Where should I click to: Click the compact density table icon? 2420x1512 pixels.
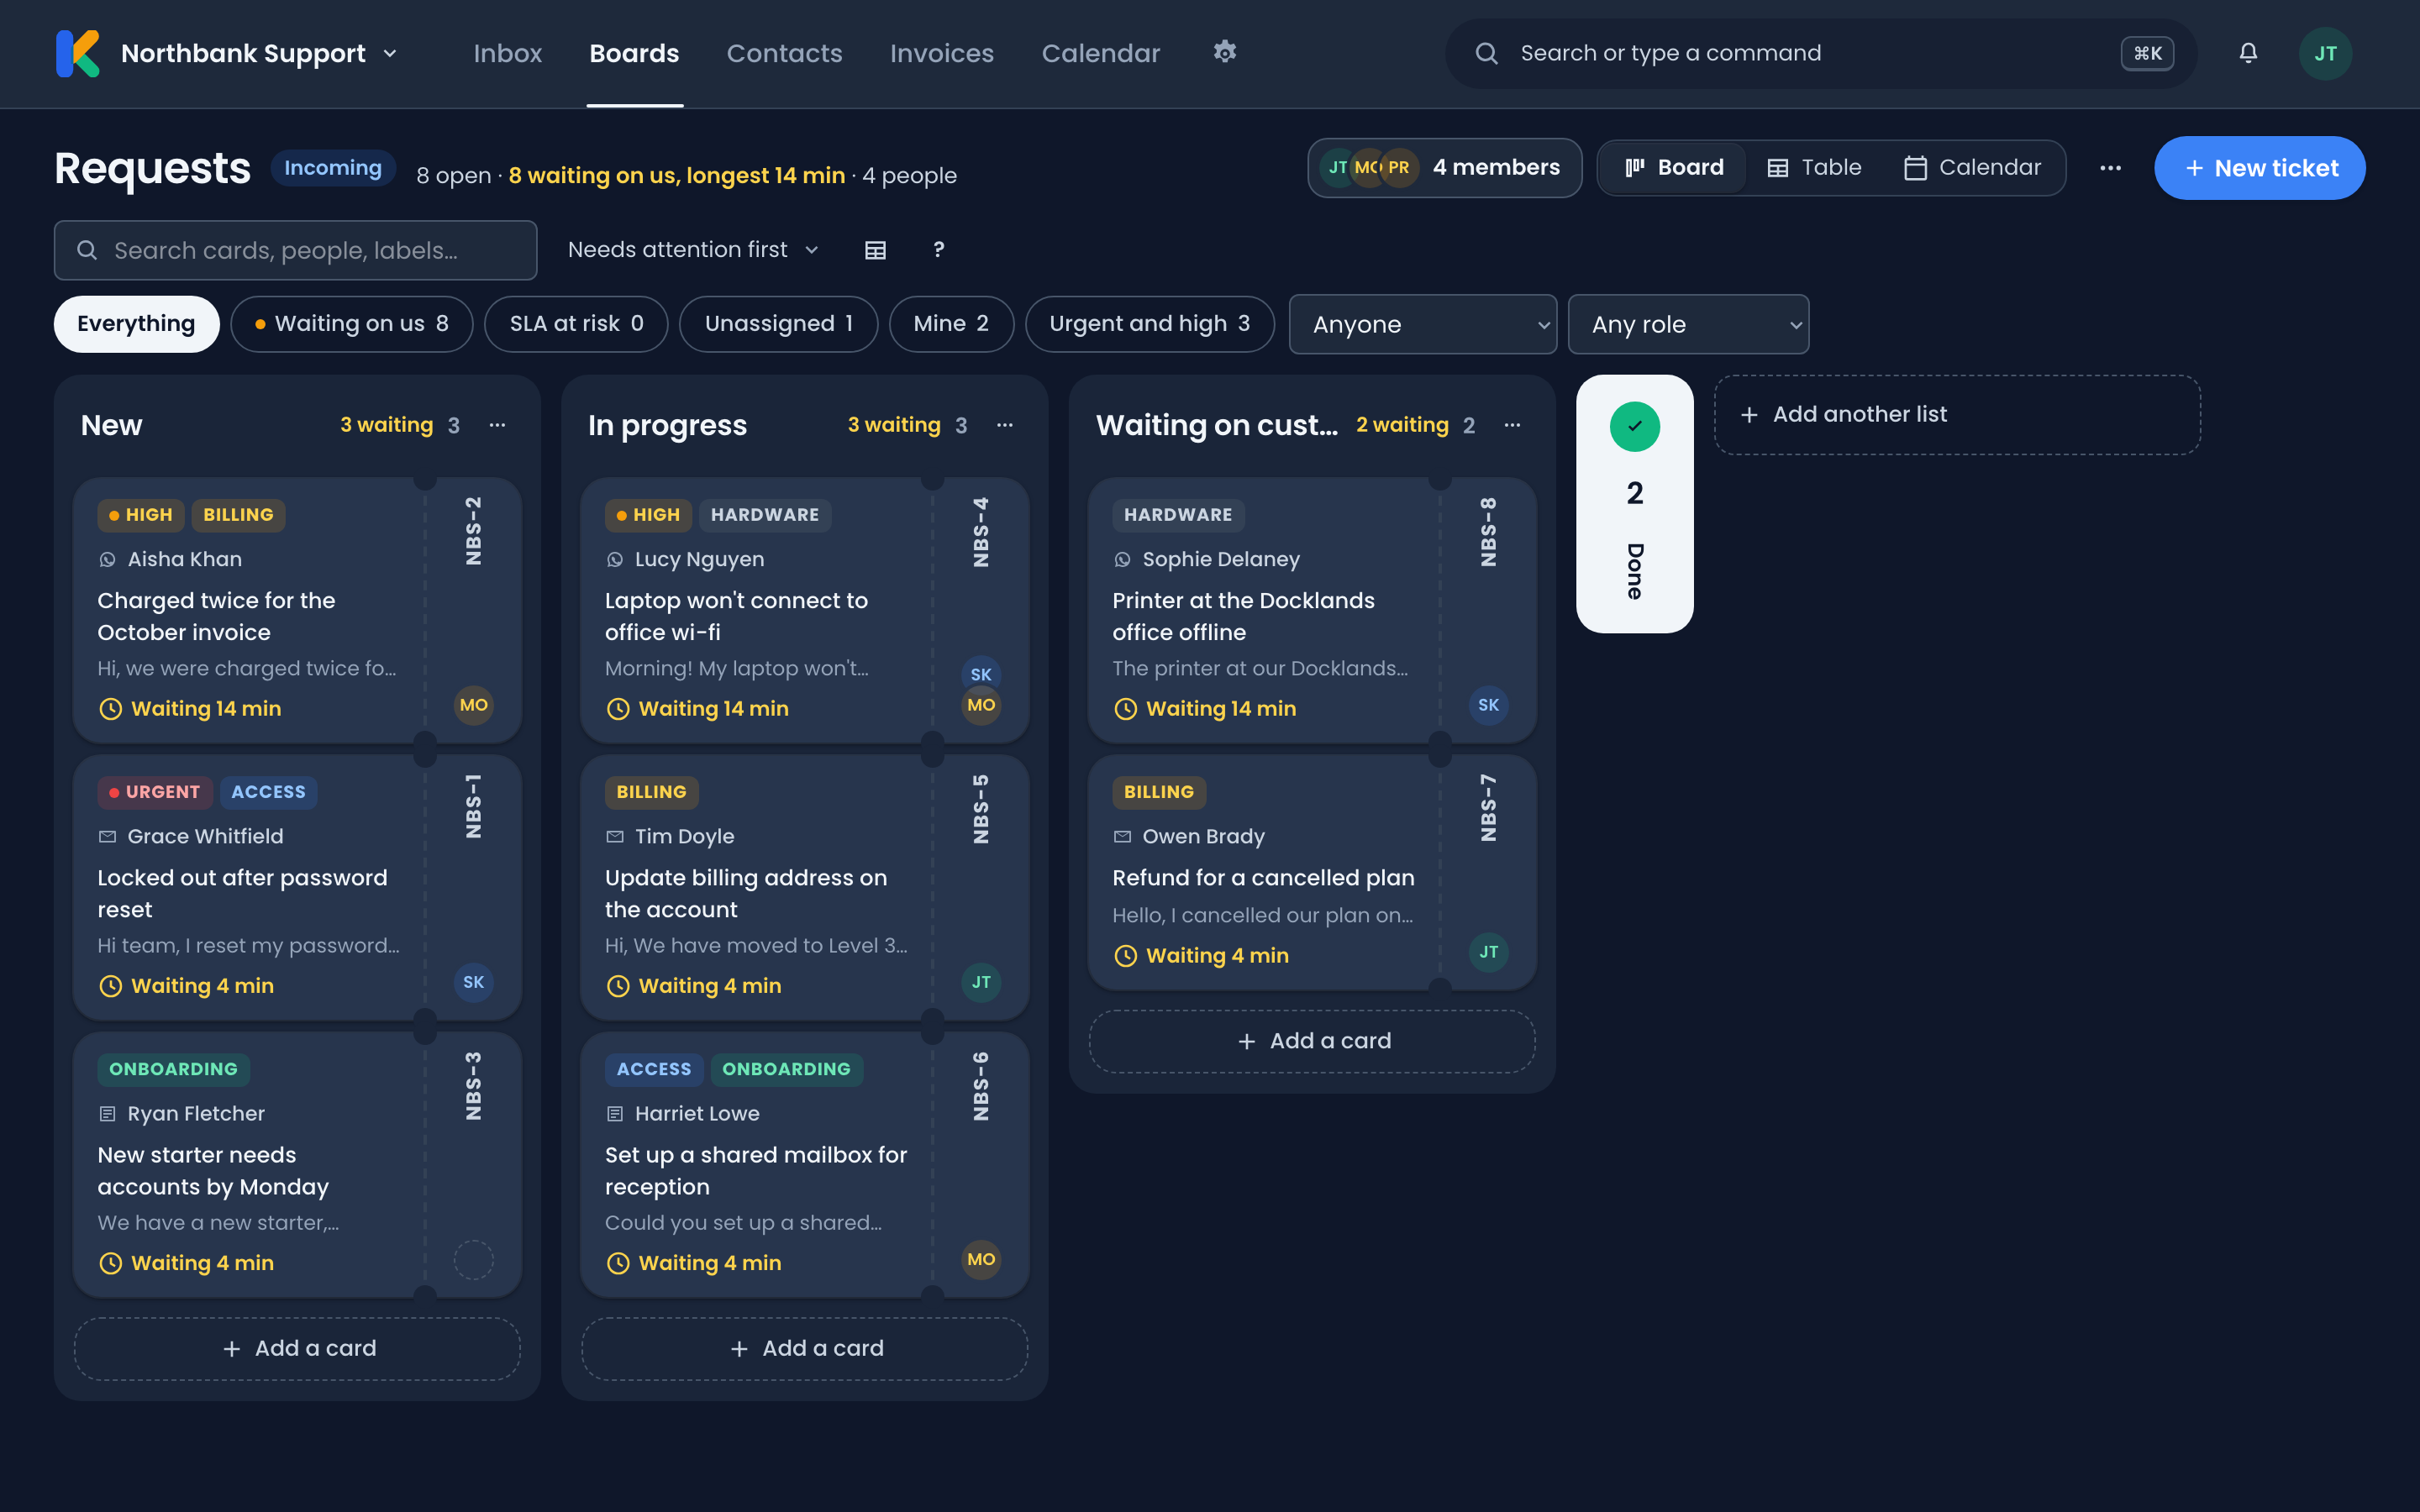tap(875, 250)
